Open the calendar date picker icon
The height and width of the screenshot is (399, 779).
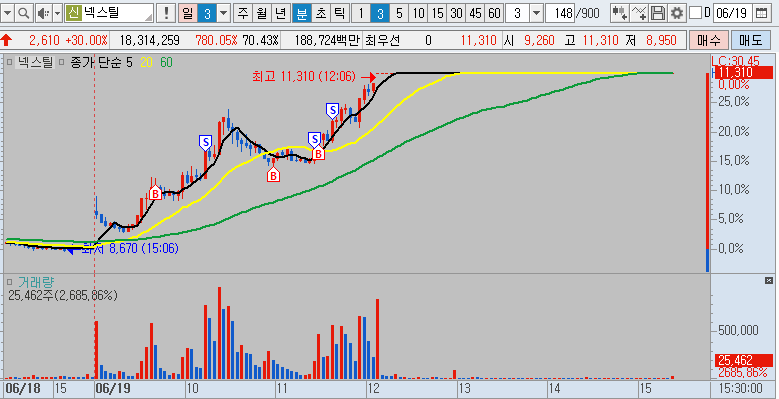point(761,13)
